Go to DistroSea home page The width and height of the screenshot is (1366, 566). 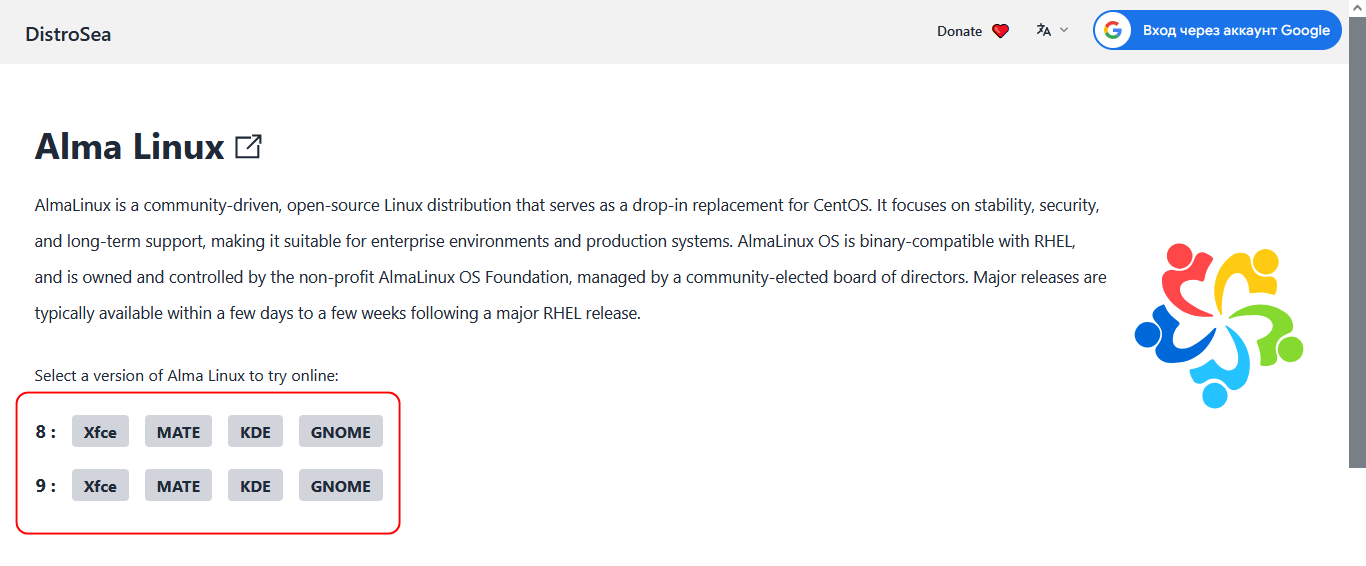tap(68, 34)
